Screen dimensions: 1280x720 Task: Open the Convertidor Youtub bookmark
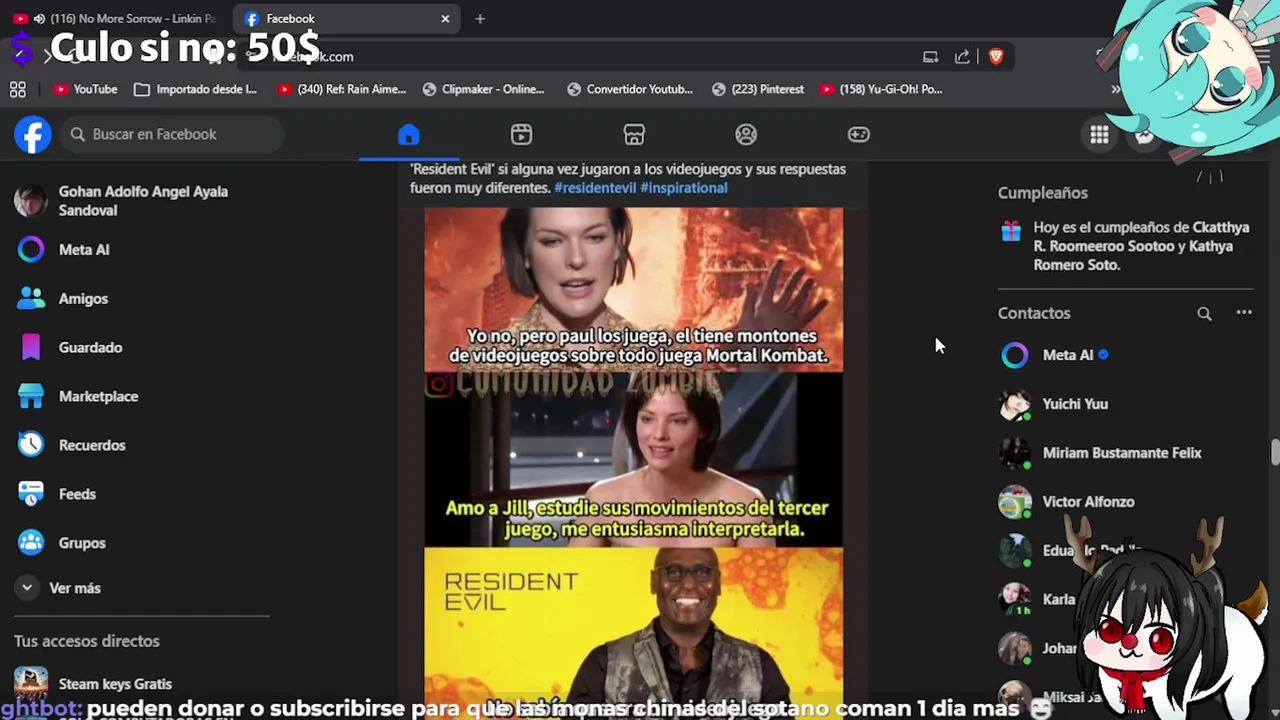(x=630, y=89)
